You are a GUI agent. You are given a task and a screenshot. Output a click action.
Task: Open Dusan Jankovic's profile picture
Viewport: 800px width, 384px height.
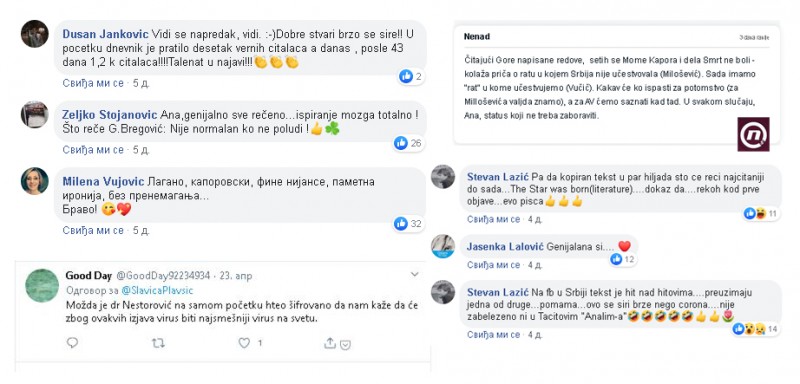point(35,34)
